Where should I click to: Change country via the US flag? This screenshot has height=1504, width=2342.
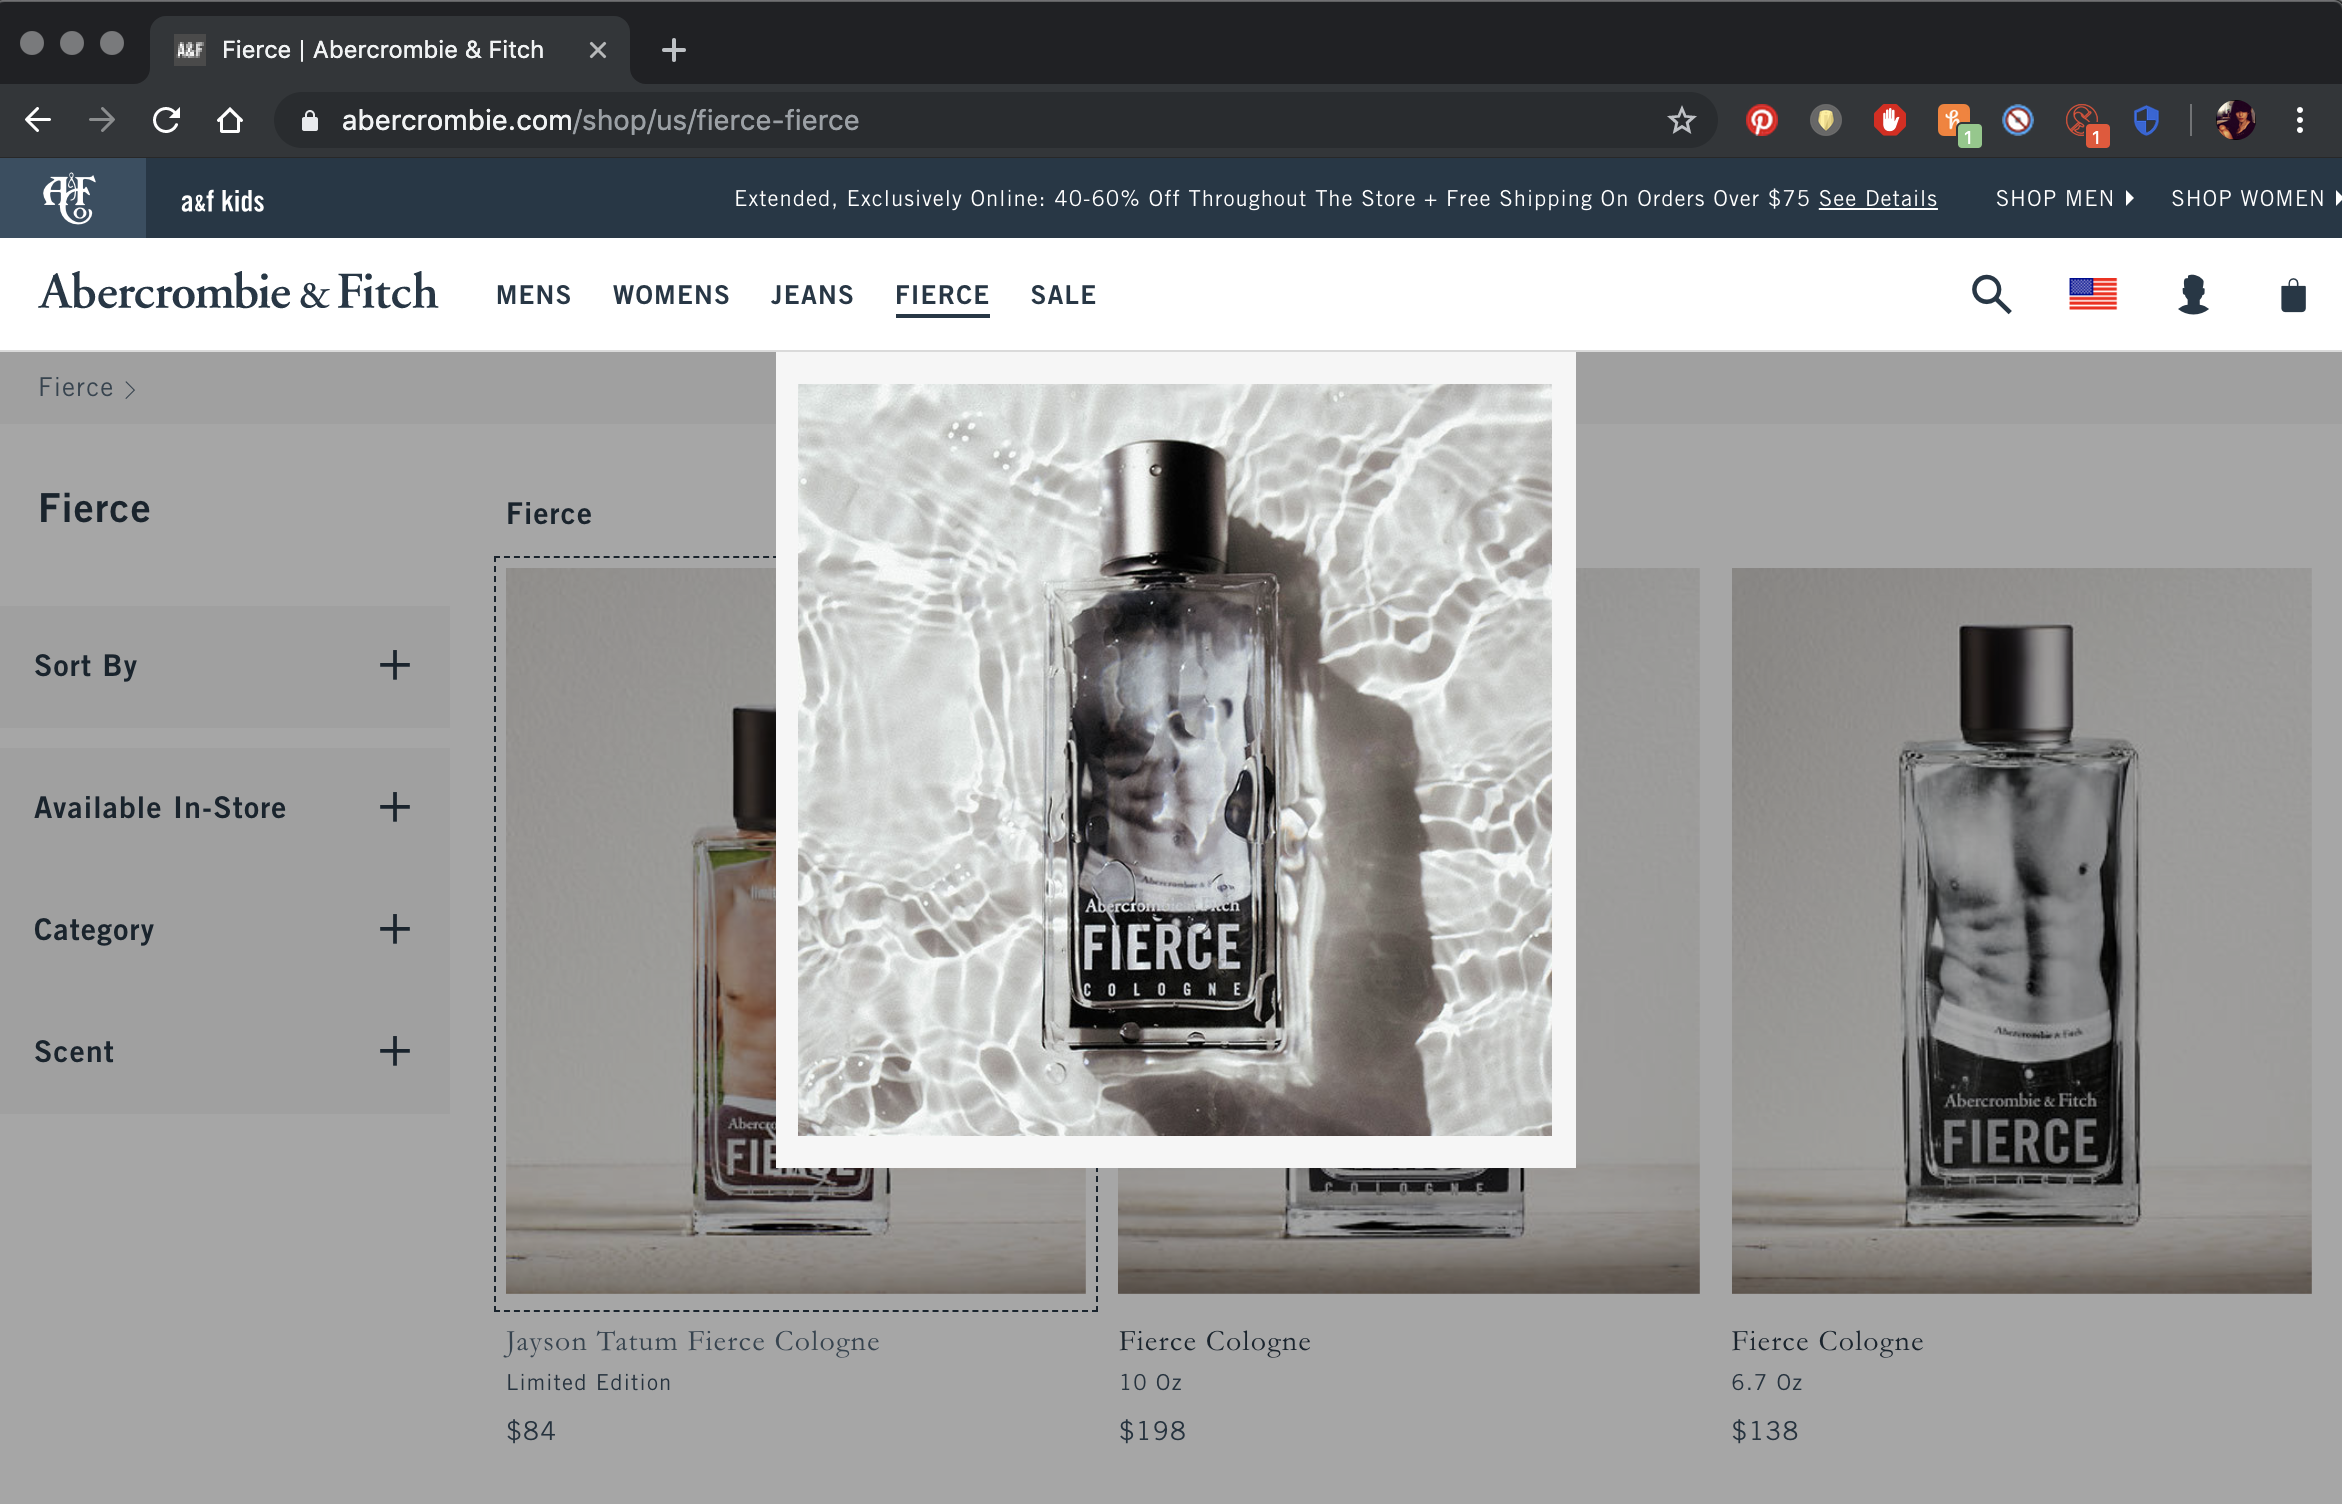(2093, 294)
